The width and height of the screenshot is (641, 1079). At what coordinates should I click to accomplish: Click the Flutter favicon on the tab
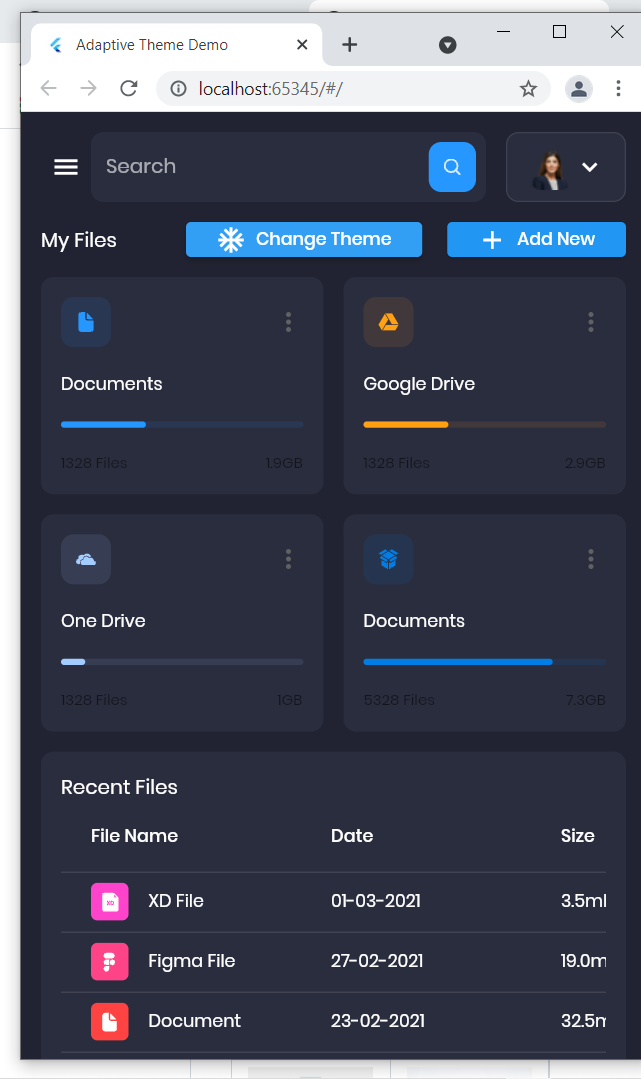point(56,45)
